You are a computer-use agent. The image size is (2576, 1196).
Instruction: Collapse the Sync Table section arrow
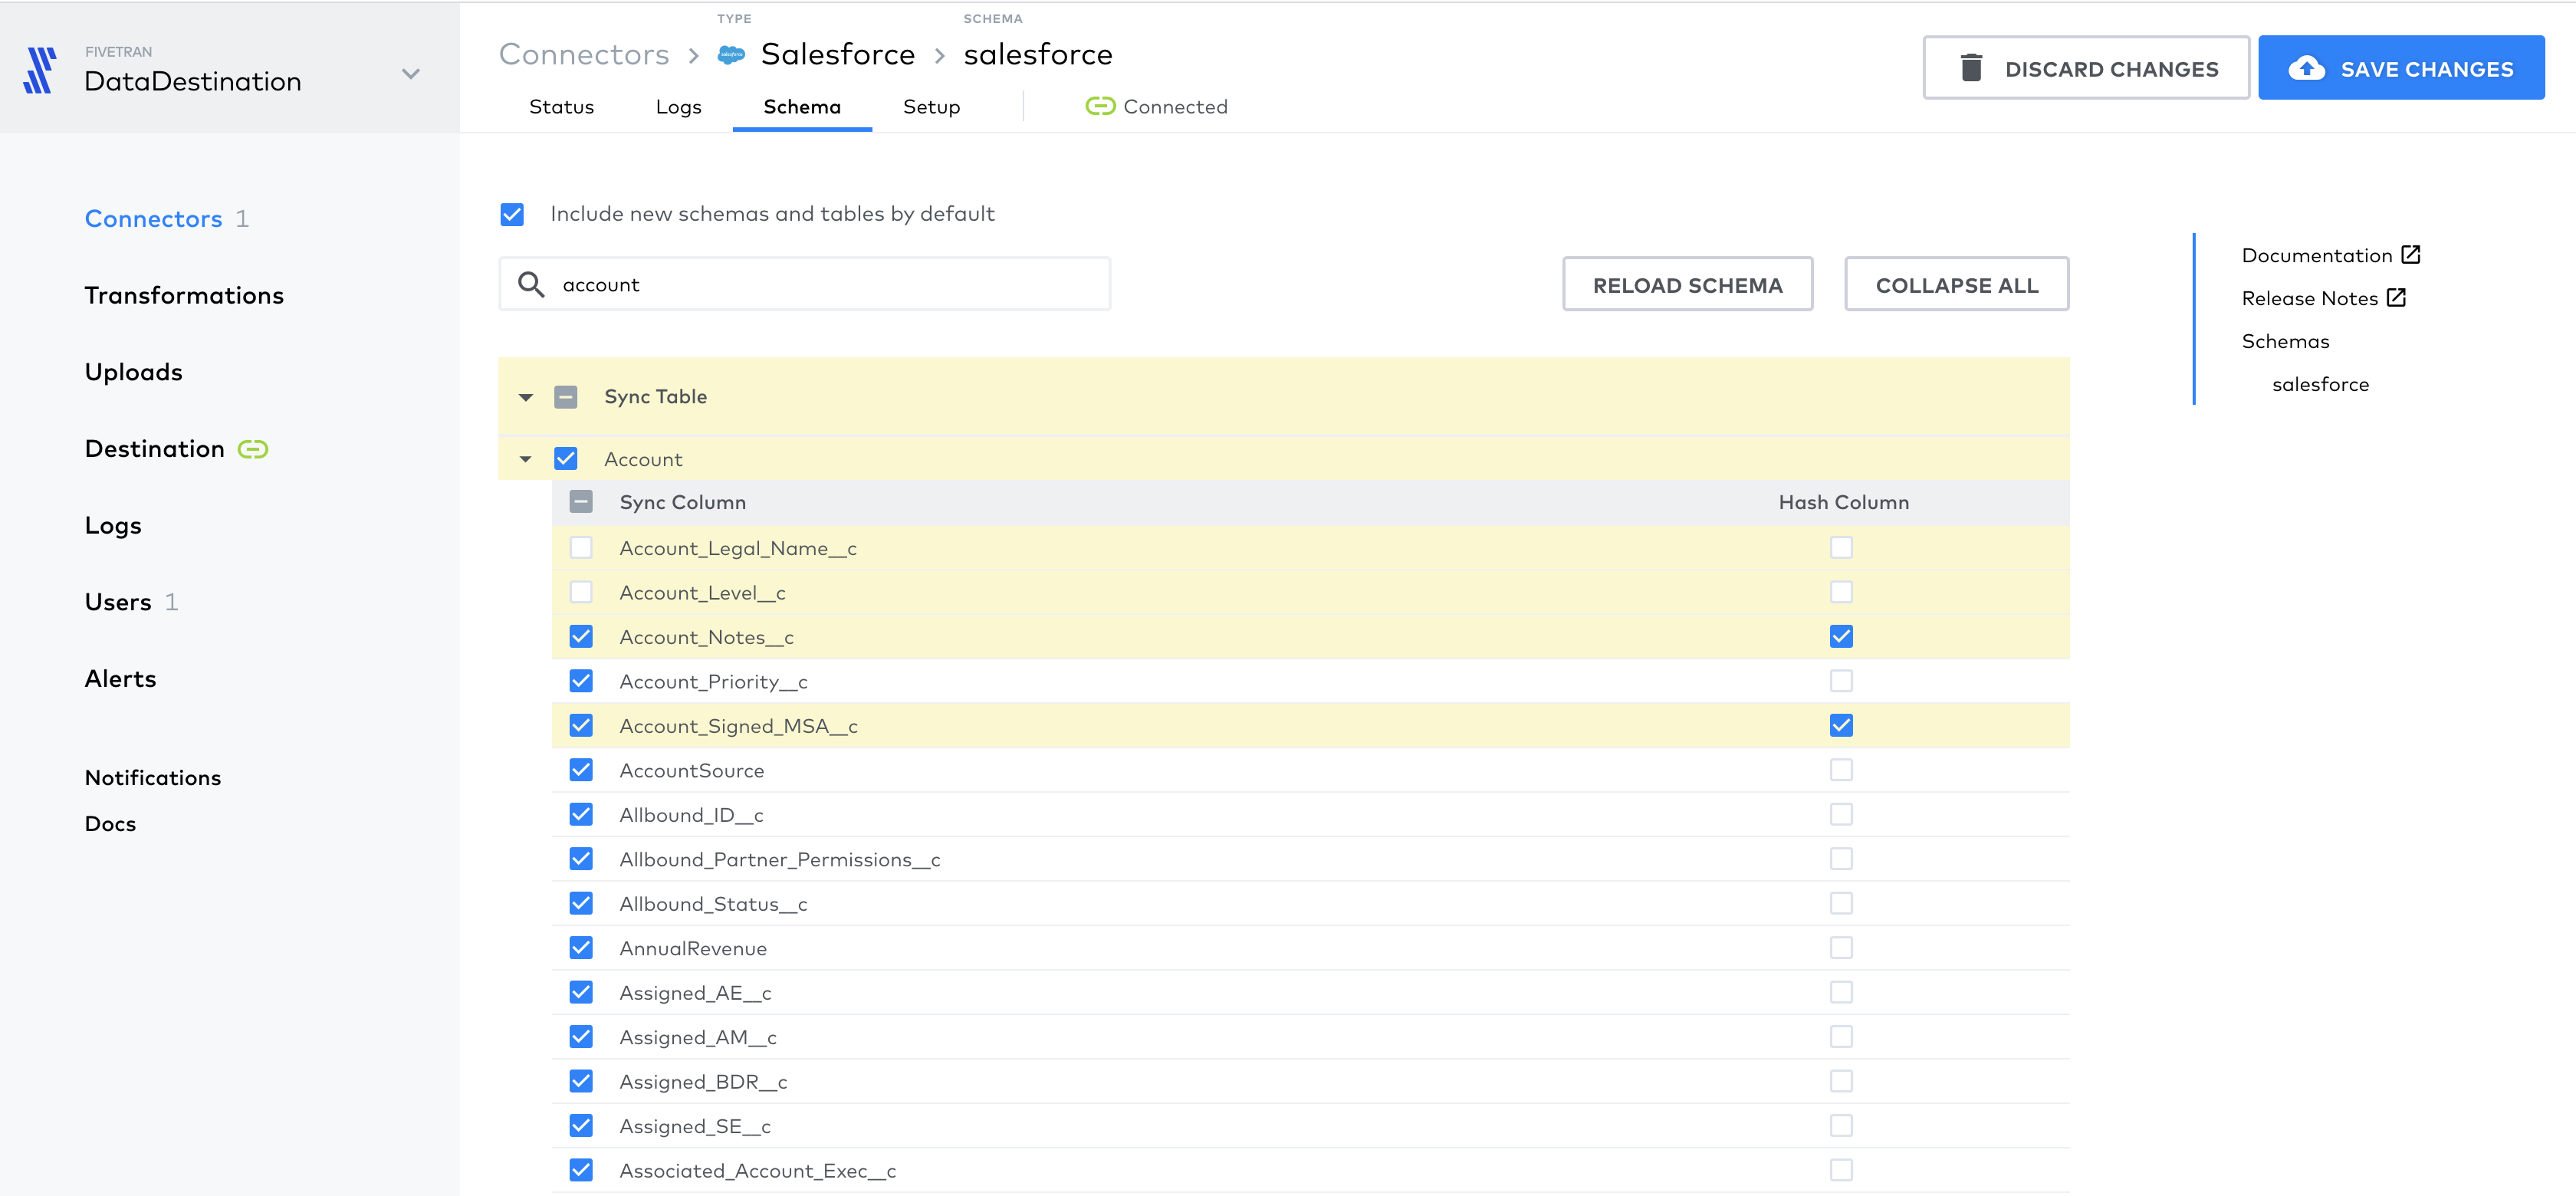526,397
